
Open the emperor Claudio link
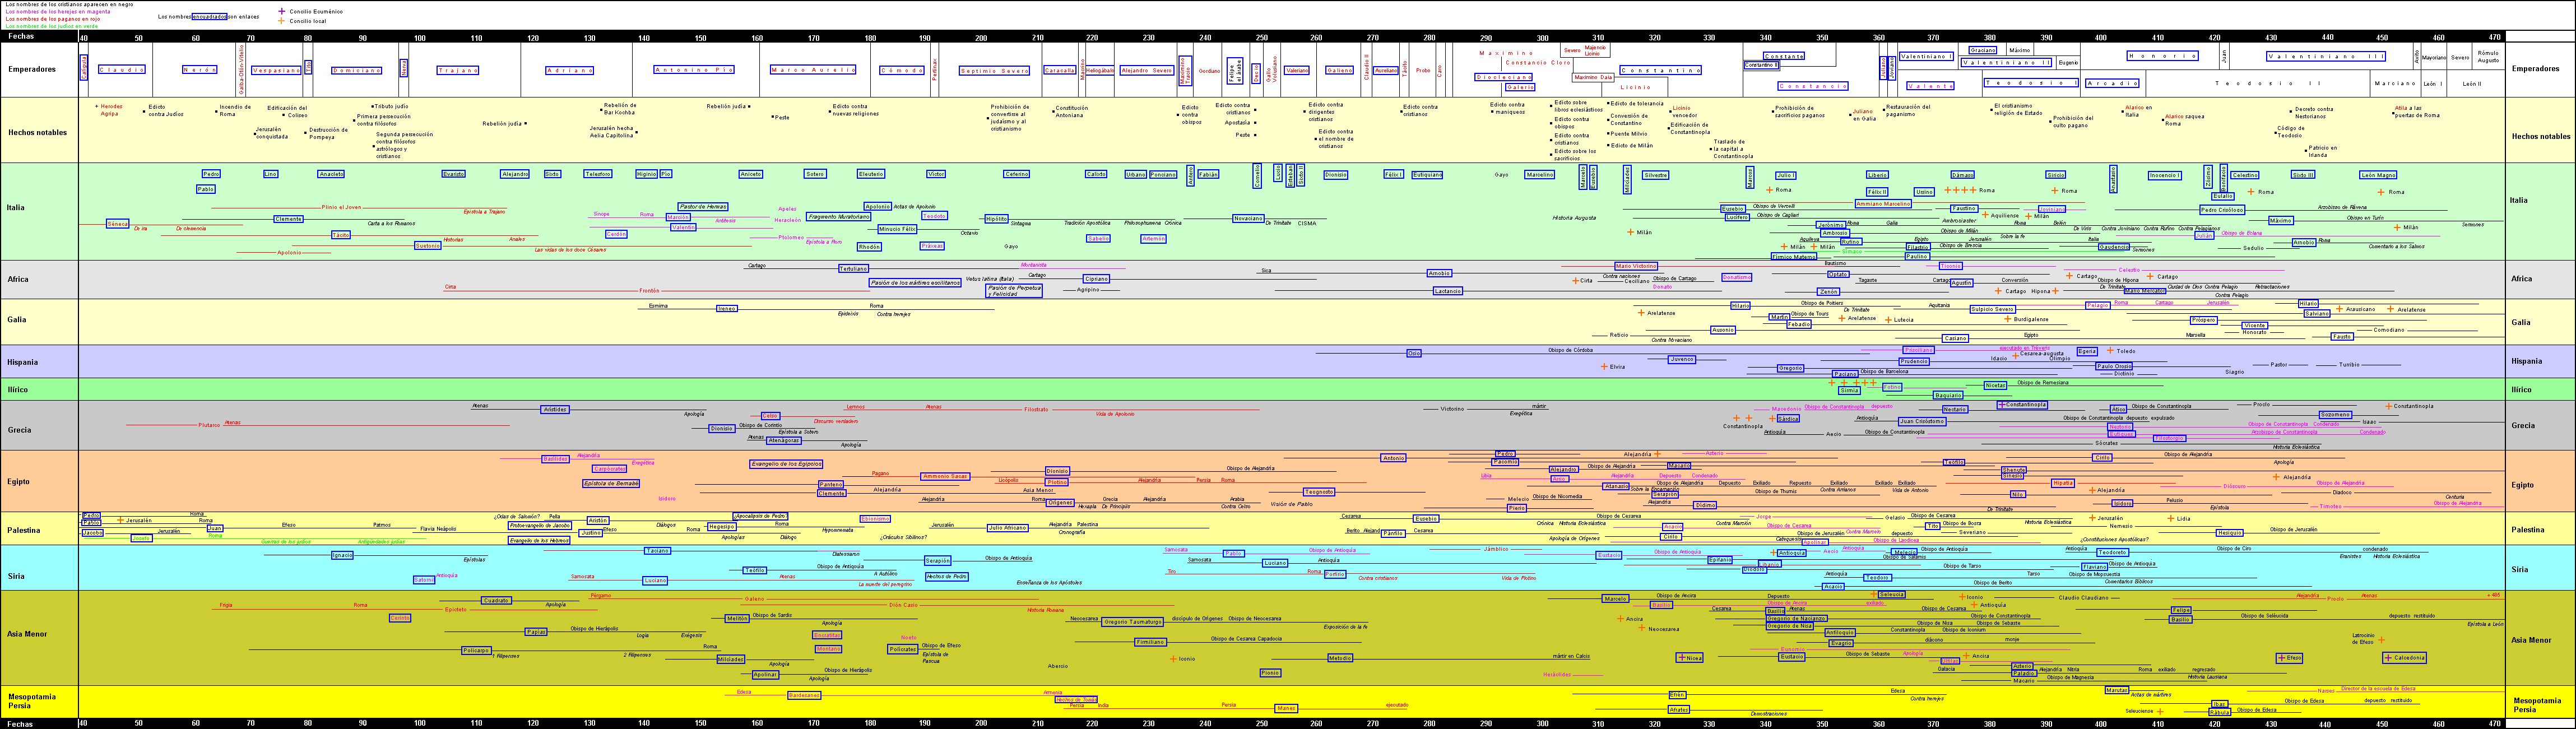122,70
